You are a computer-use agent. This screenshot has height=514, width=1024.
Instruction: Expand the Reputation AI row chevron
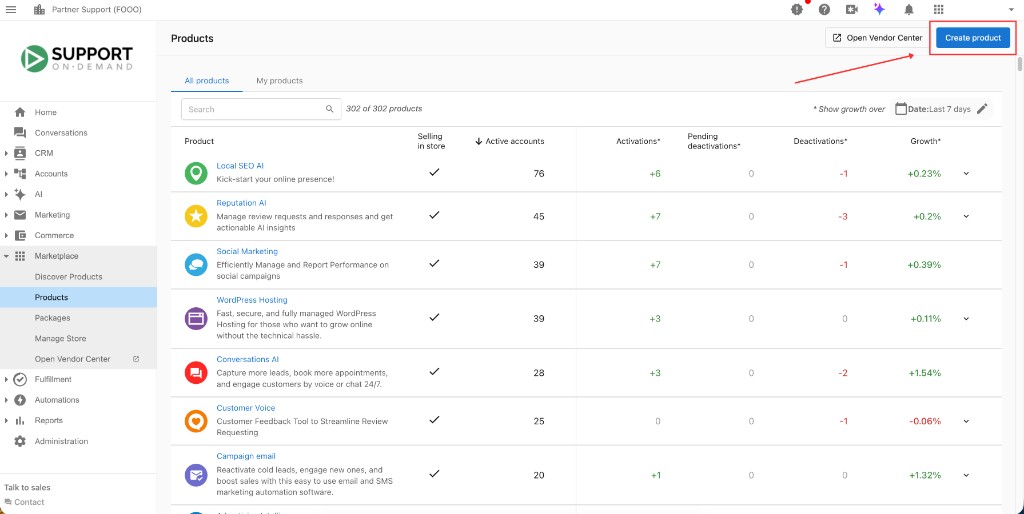[967, 216]
